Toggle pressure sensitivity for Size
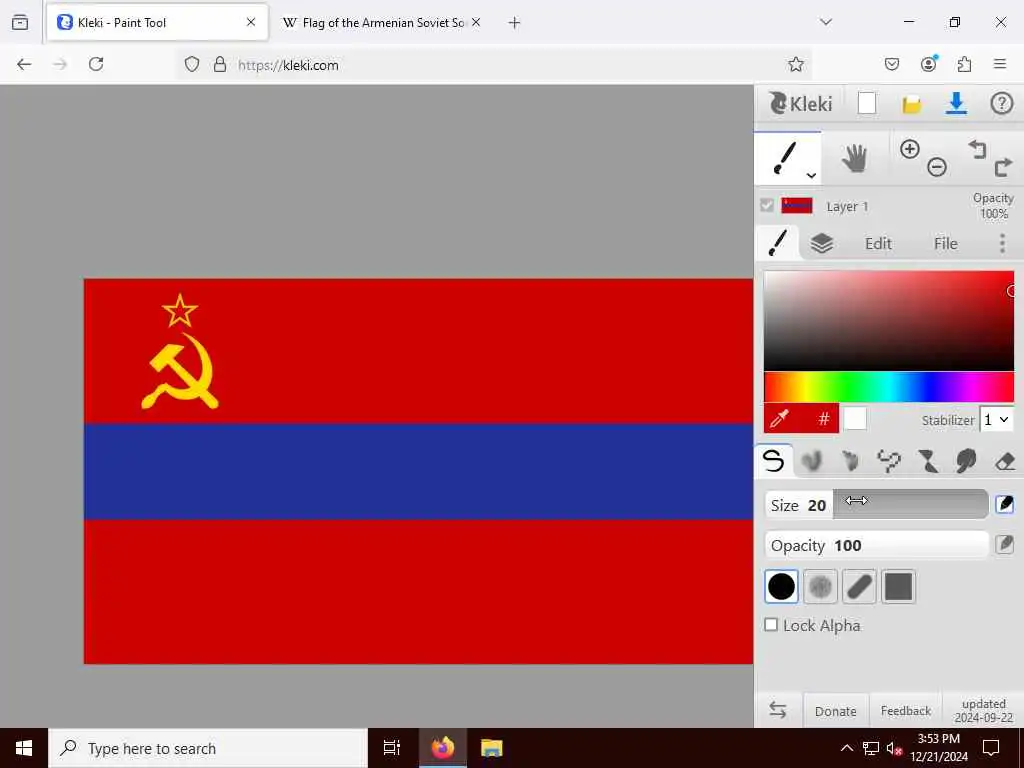1024x768 pixels. point(1004,504)
